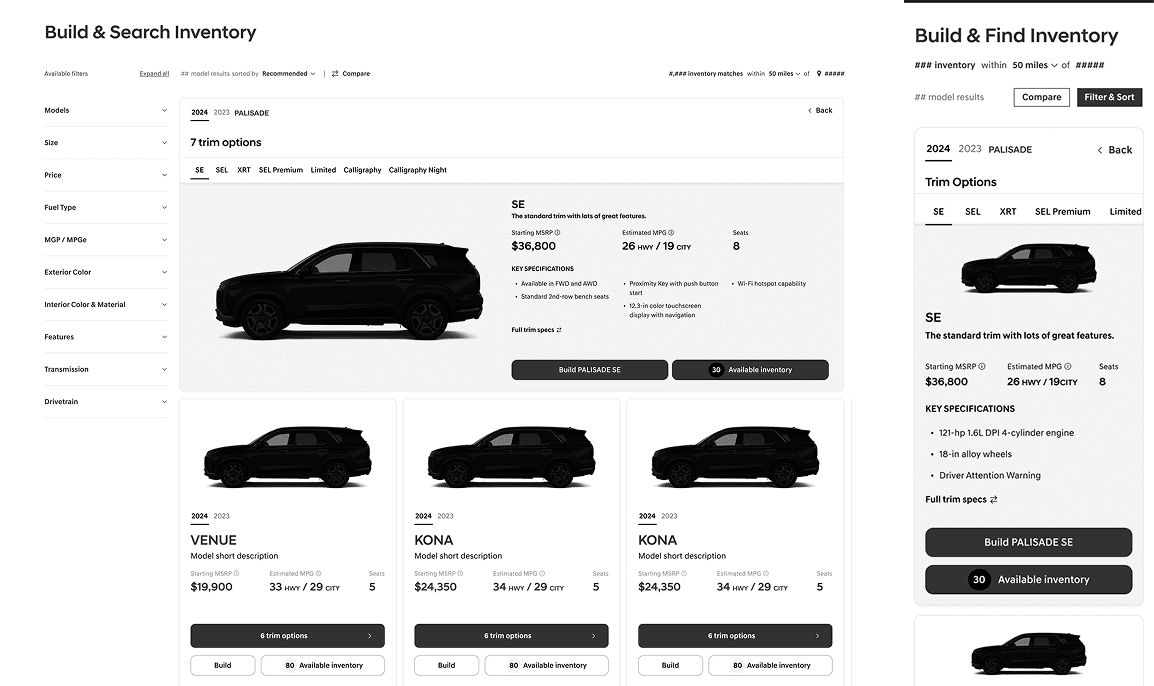Click arrow on VENUE 6 trim options button
This screenshot has width=1154, height=686.
(369, 636)
